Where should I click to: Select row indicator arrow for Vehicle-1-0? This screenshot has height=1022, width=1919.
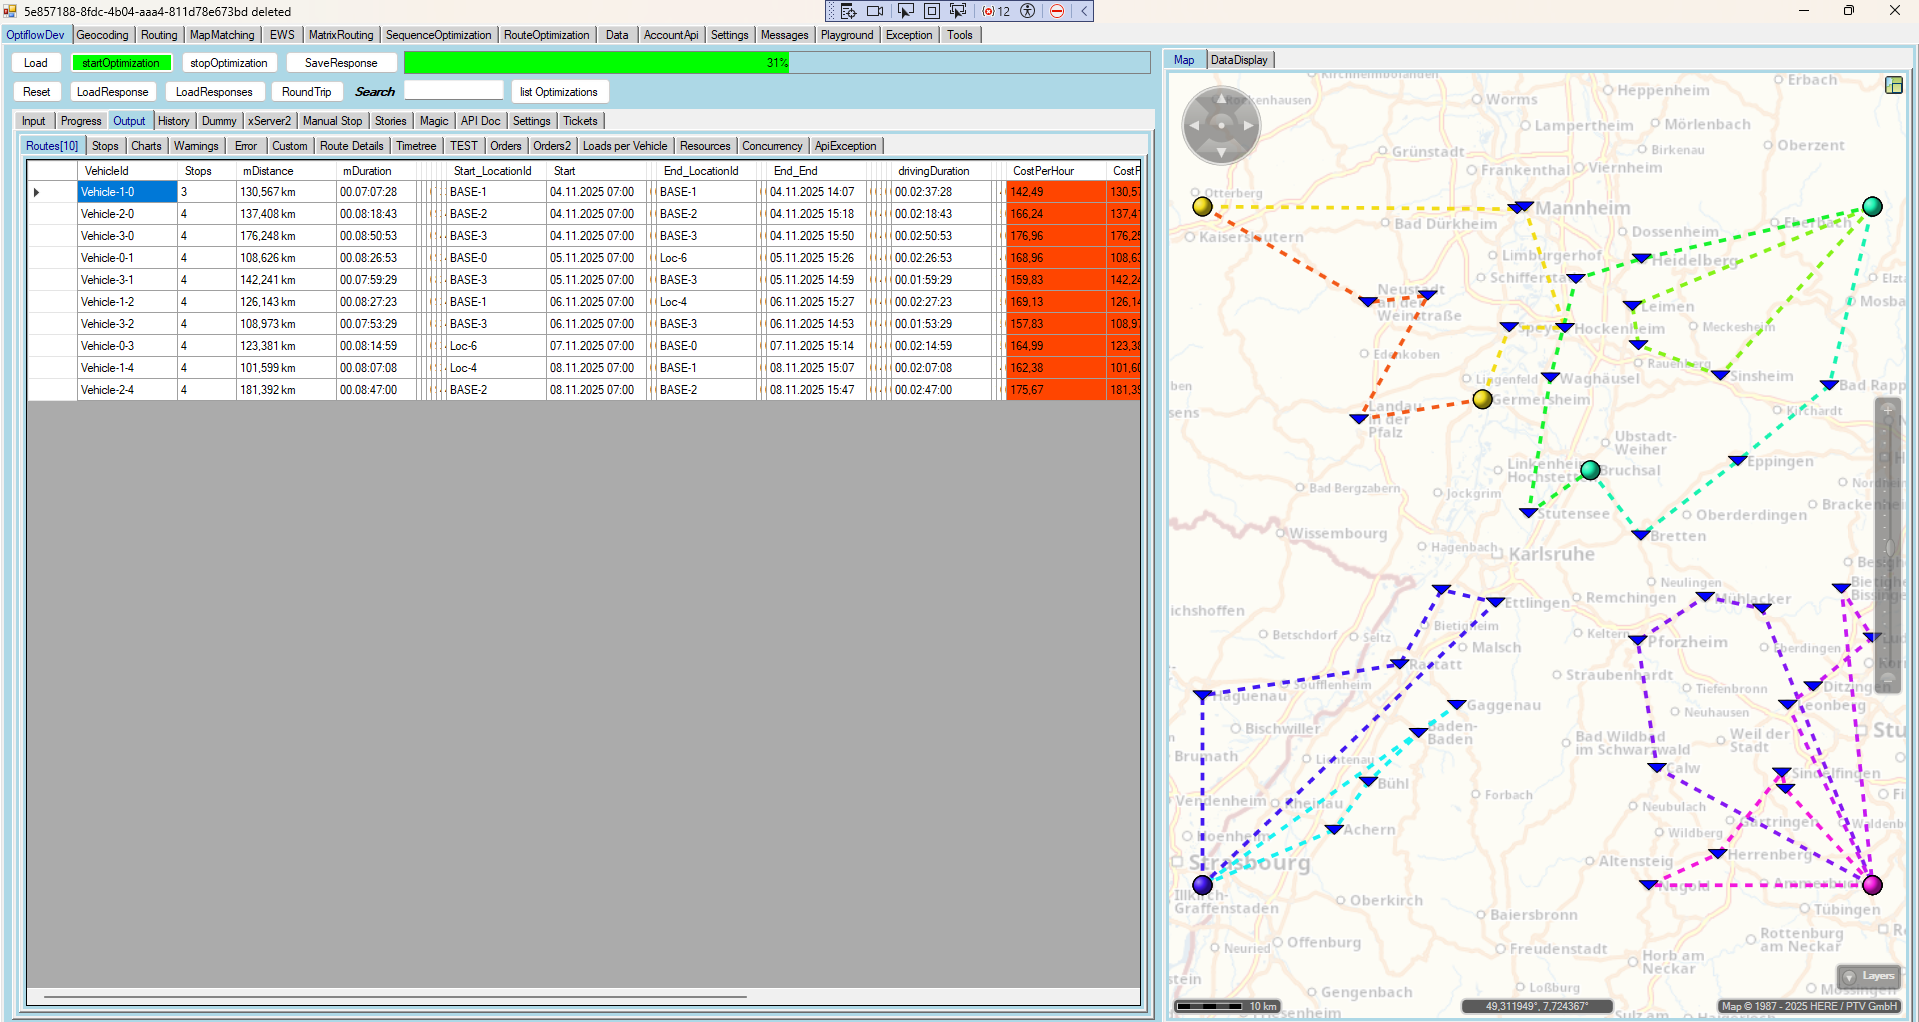(x=37, y=192)
